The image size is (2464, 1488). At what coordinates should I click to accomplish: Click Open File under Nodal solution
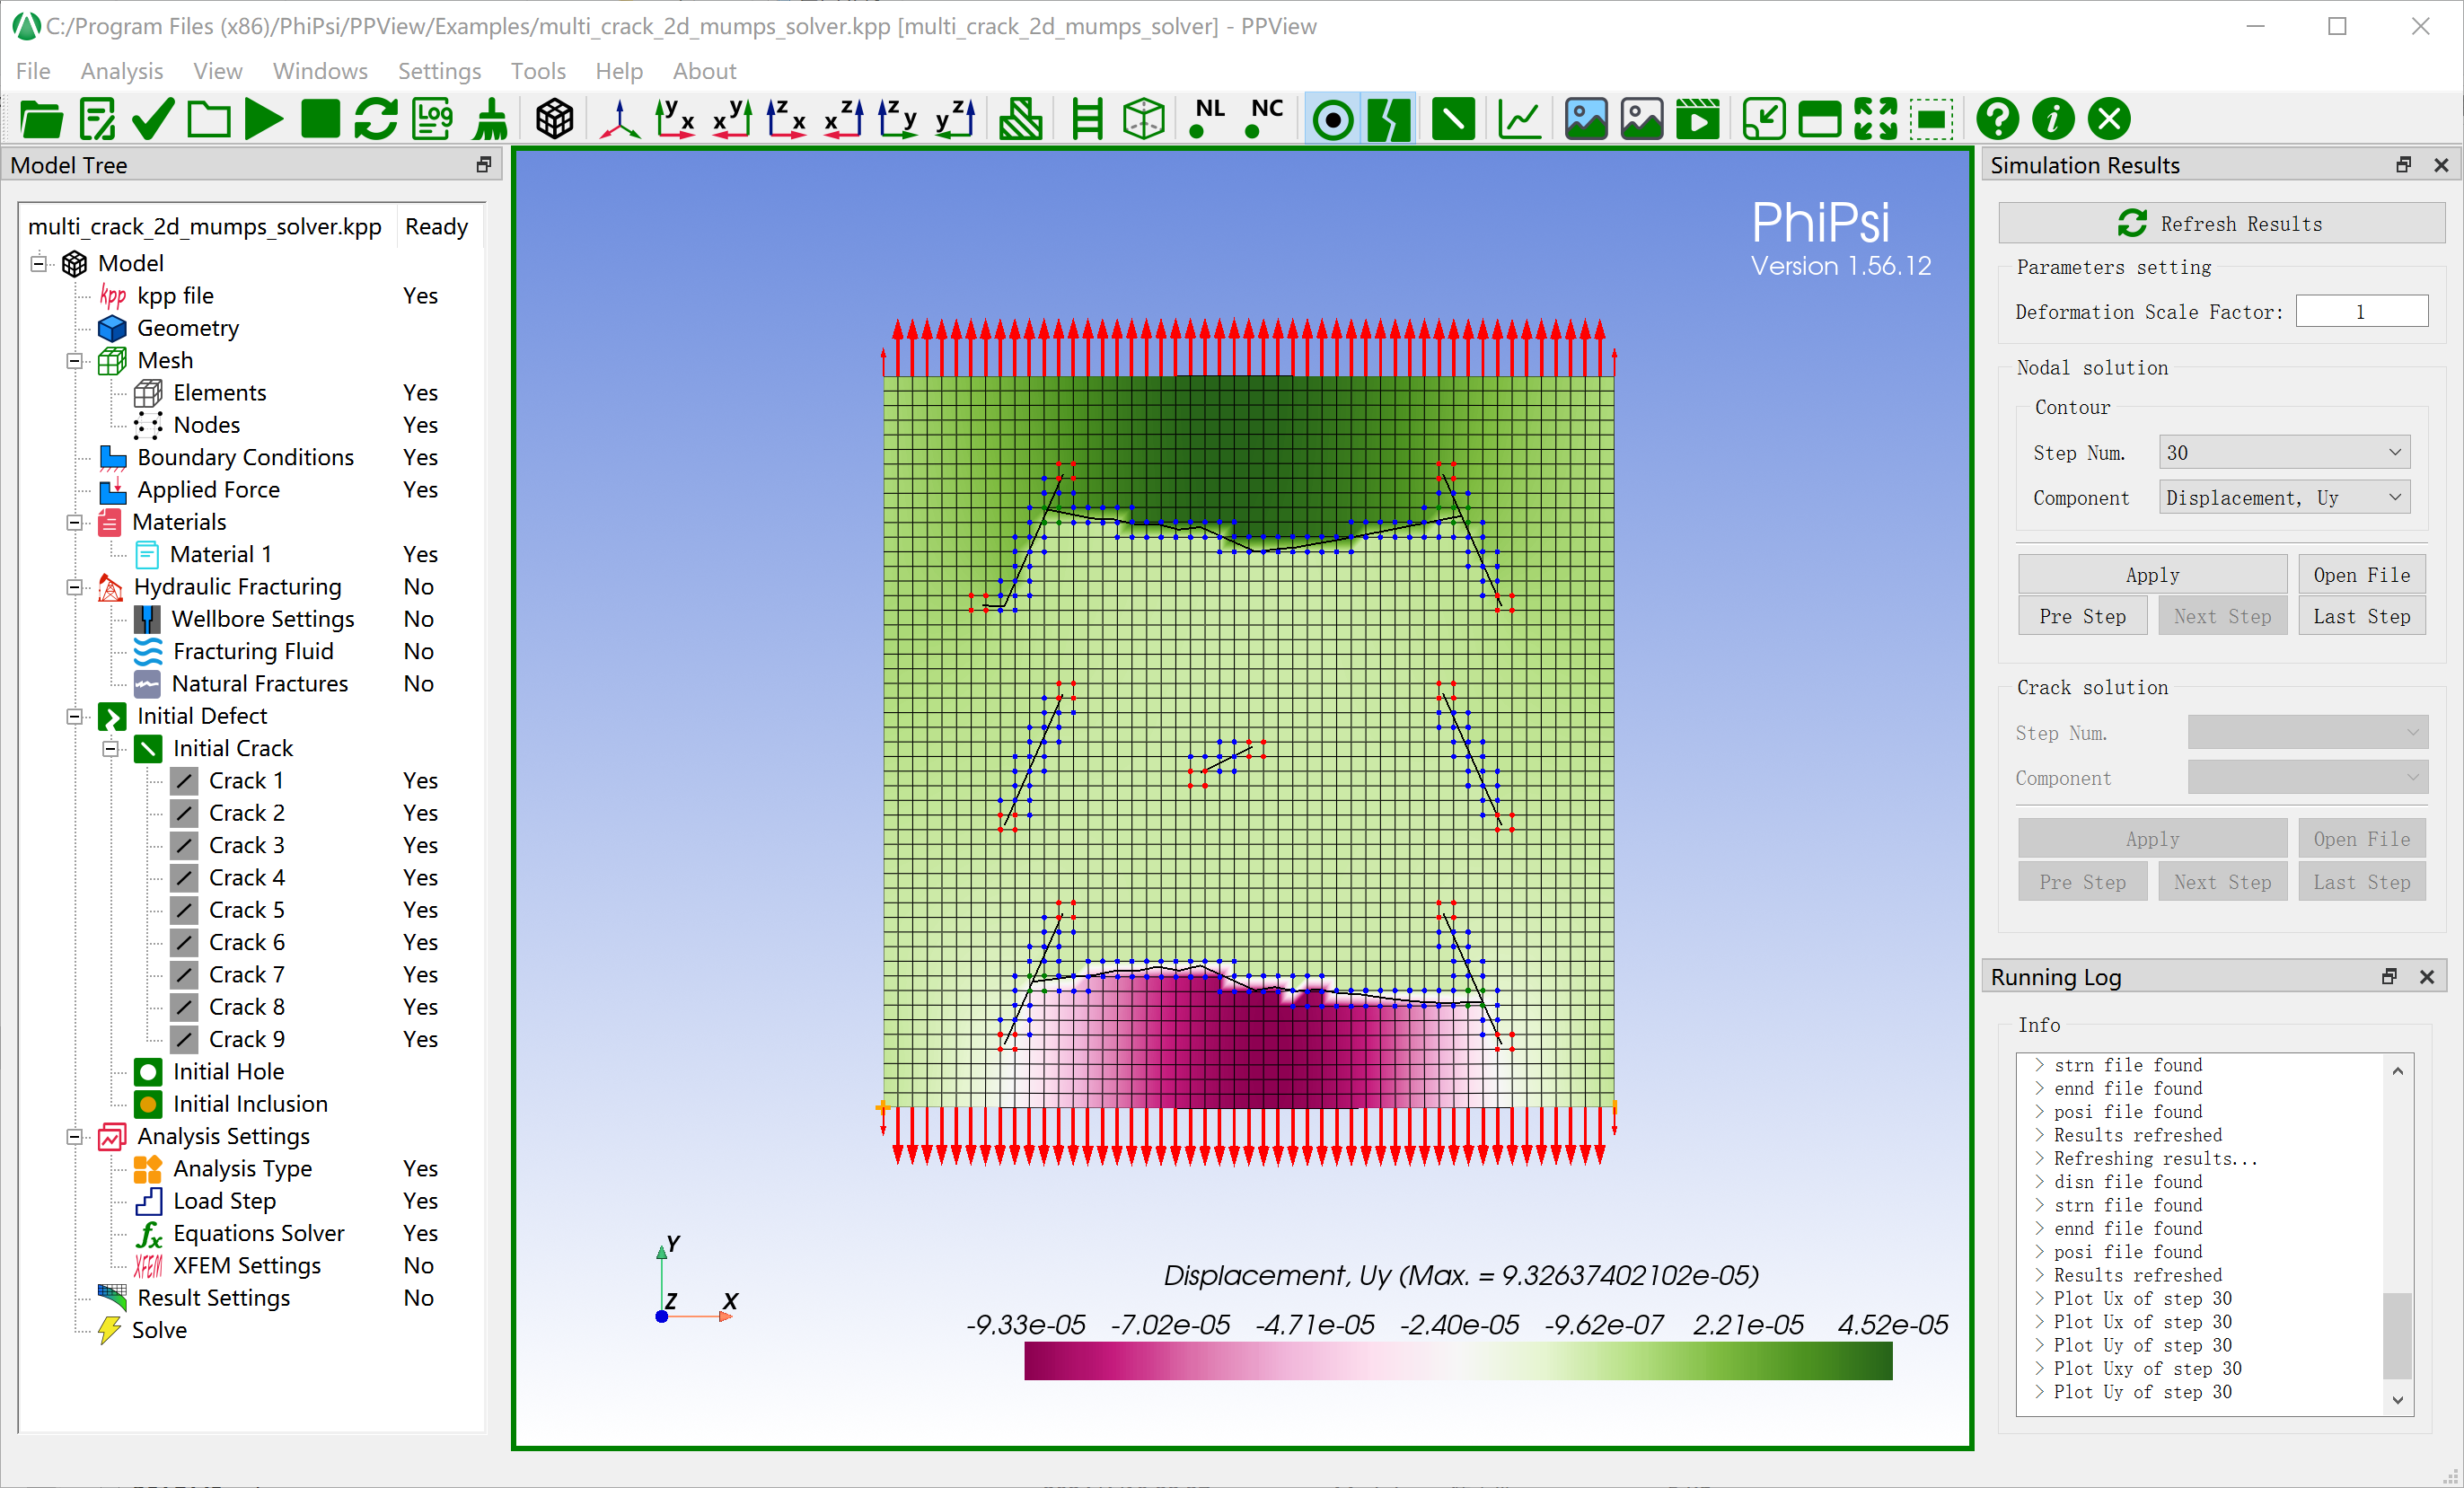2361,574
